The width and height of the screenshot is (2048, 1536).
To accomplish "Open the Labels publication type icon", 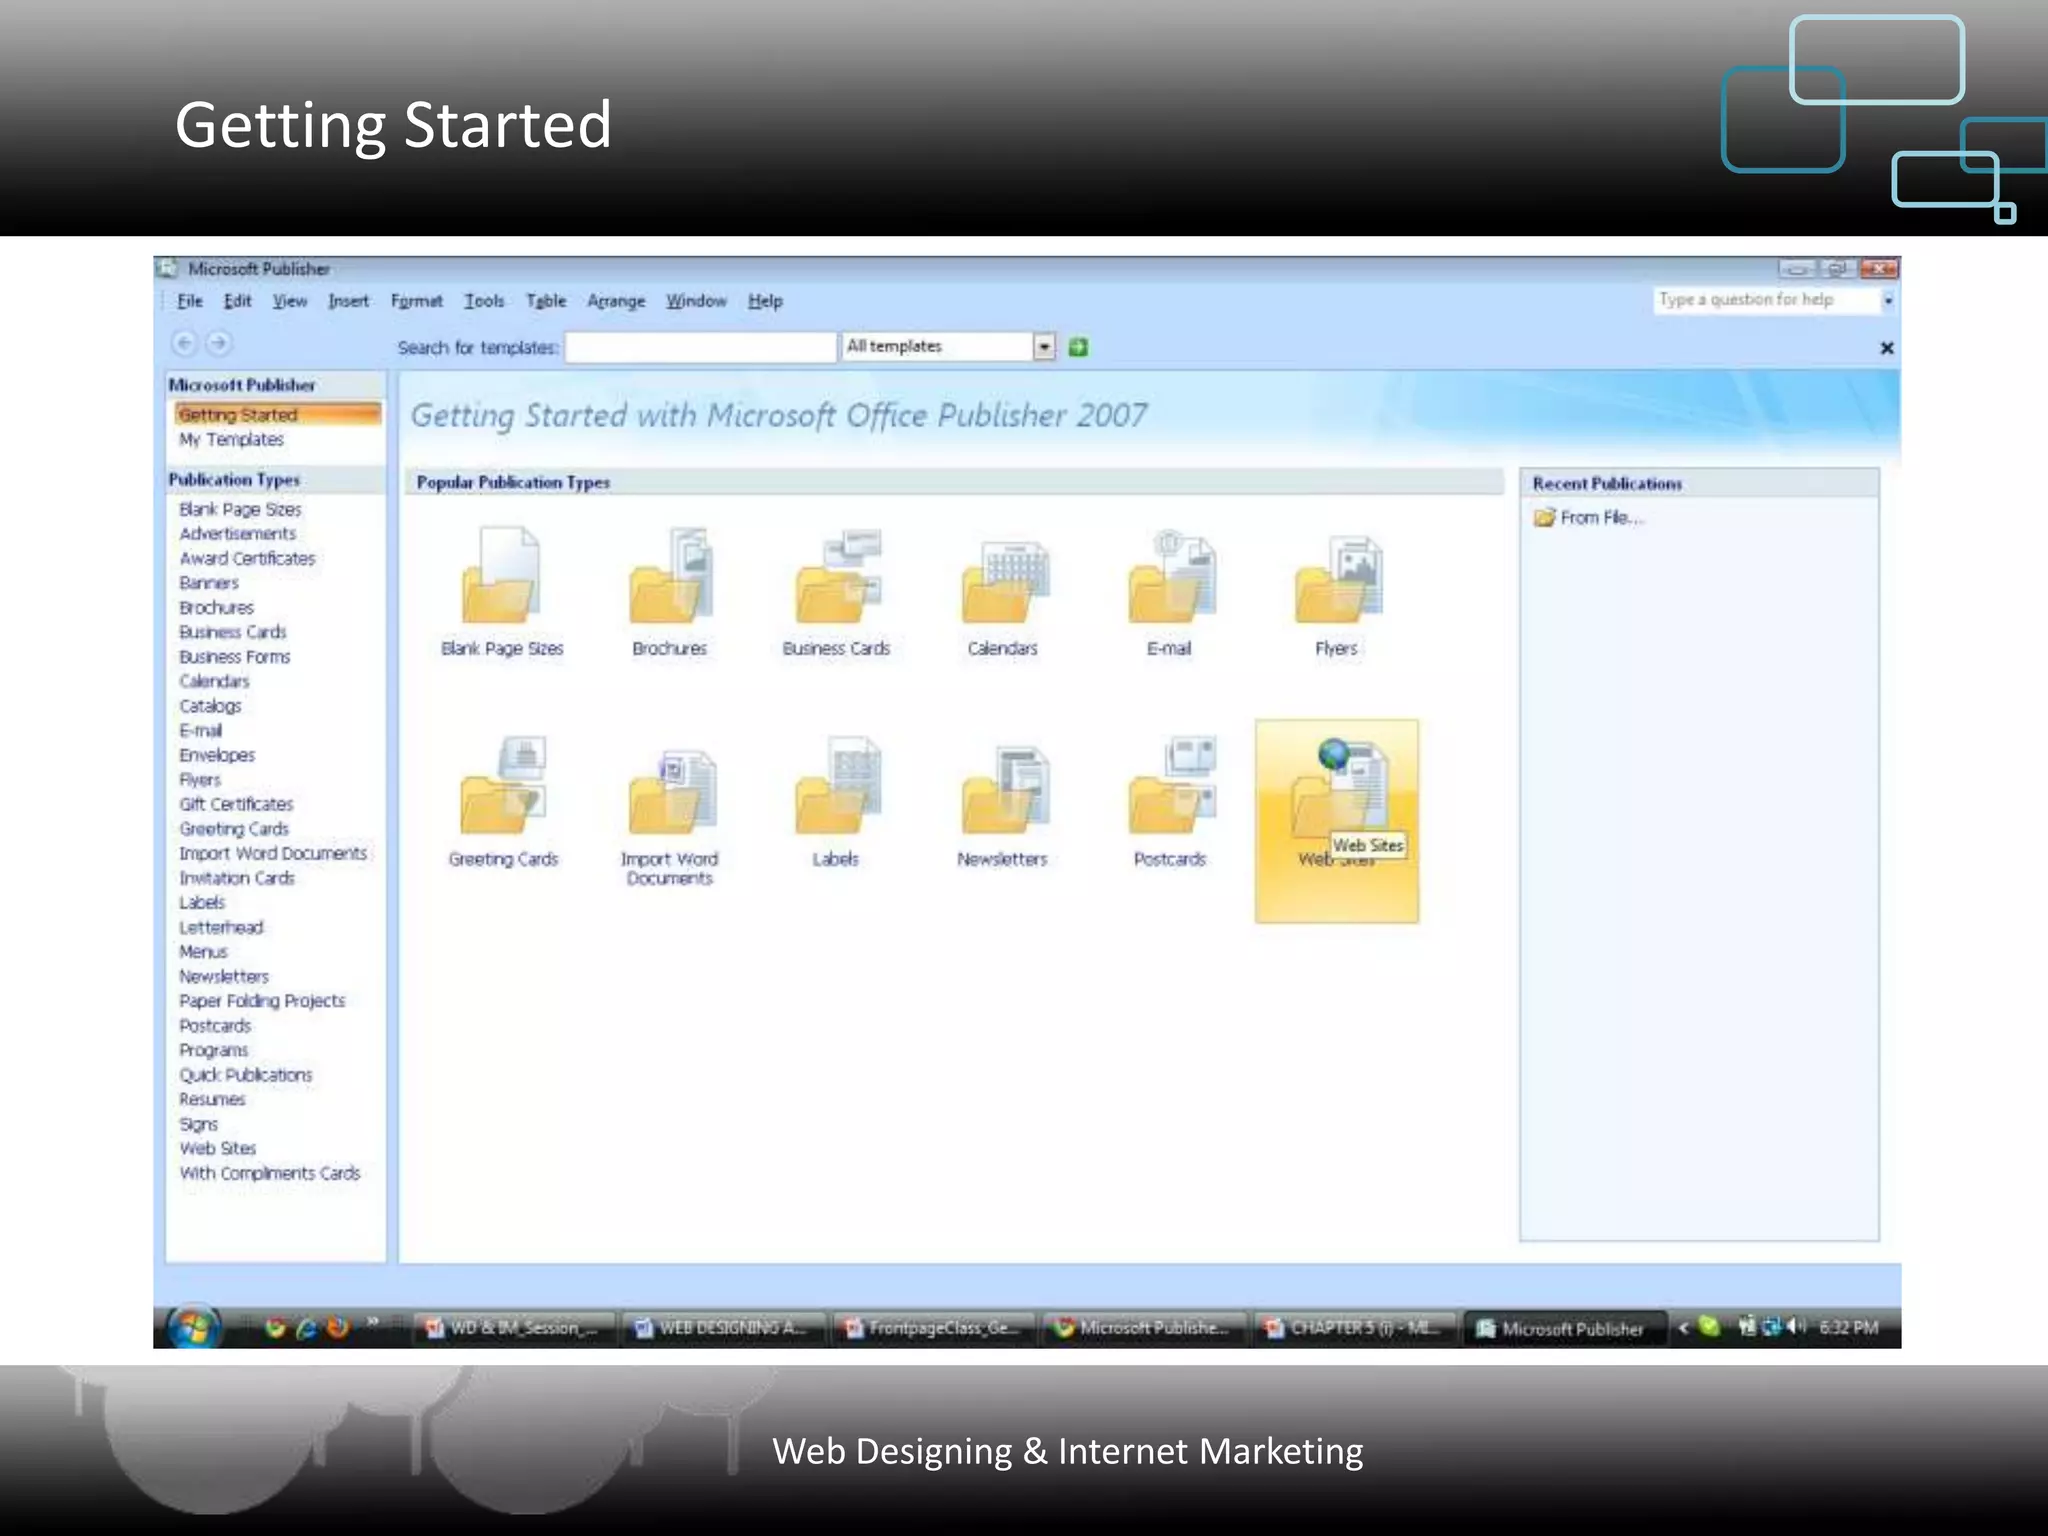I will [x=837, y=786].
